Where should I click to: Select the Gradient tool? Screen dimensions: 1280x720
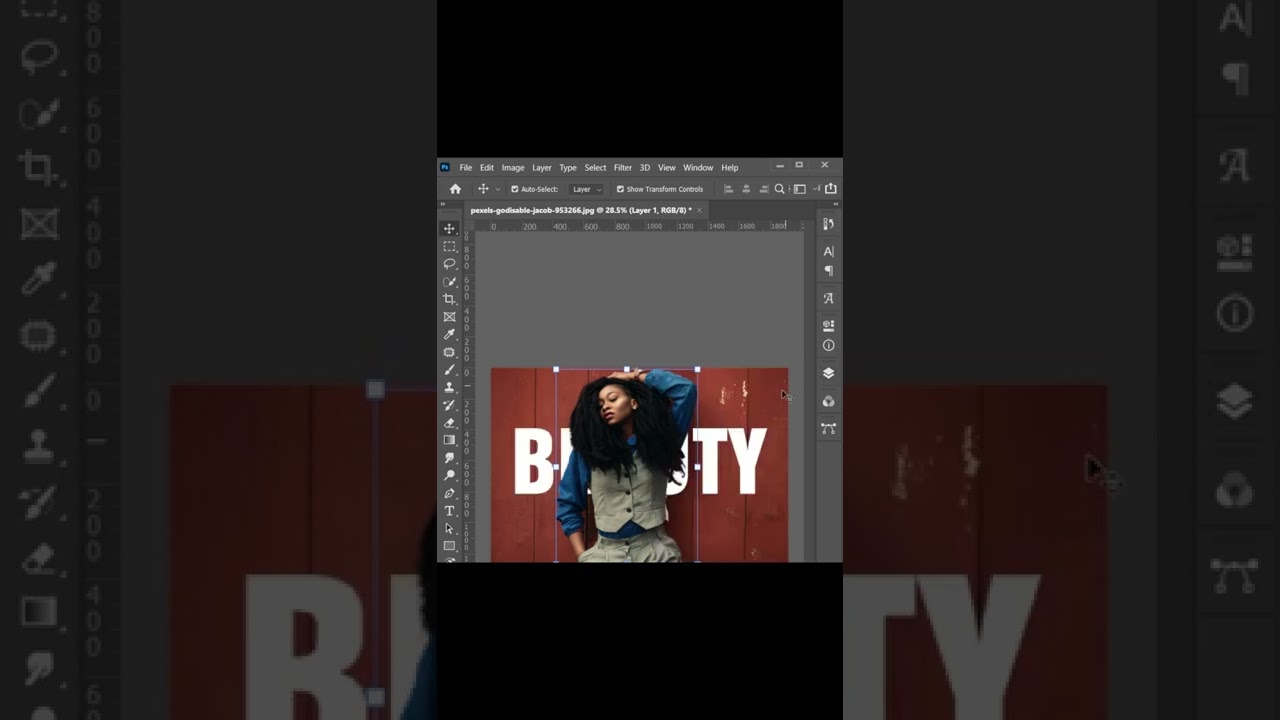pyautogui.click(x=449, y=440)
